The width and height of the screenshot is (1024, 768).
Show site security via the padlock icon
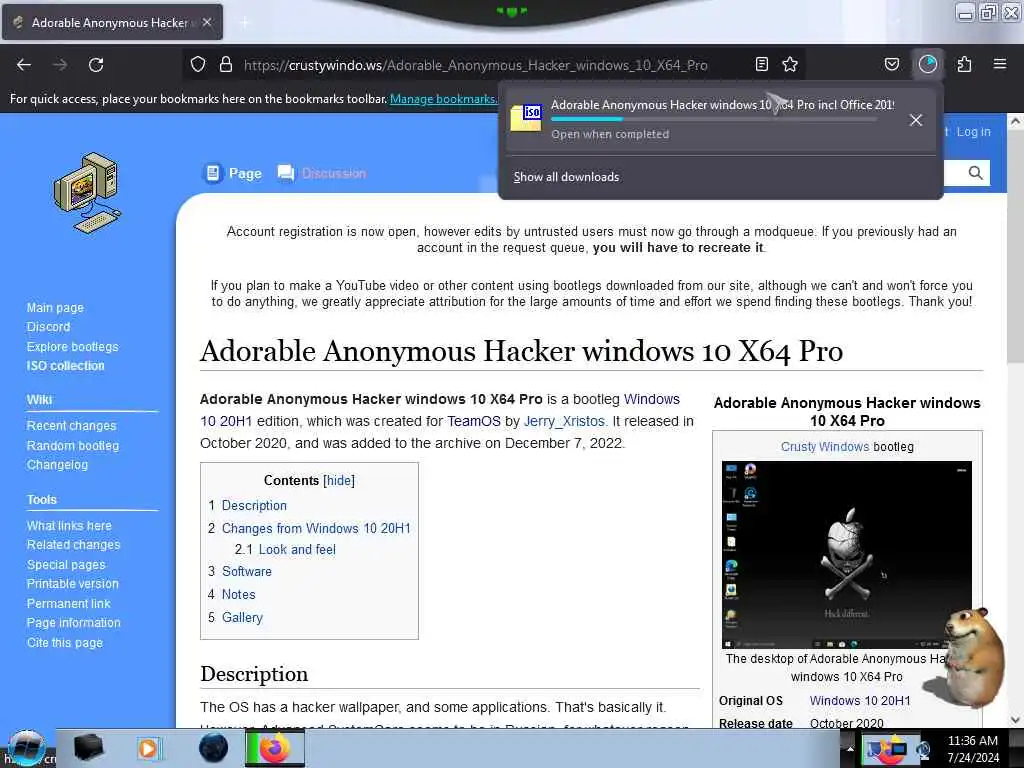225,64
